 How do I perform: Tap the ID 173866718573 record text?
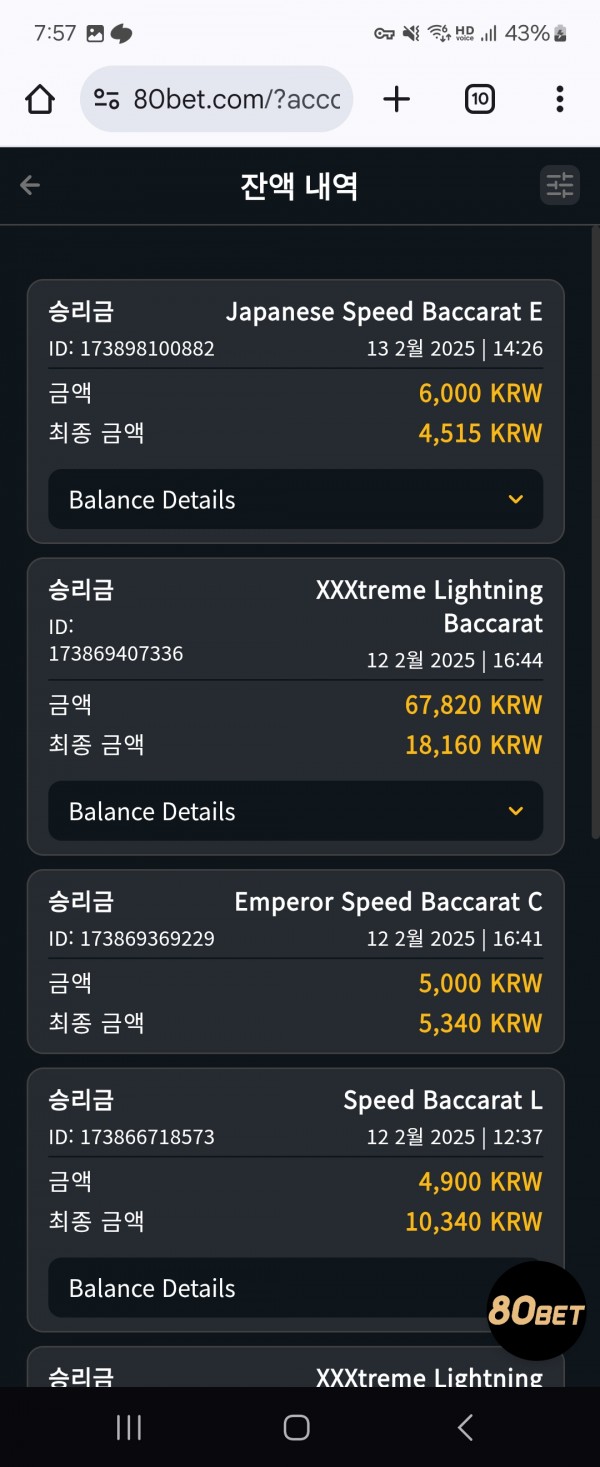click(x=131, y=1137)
